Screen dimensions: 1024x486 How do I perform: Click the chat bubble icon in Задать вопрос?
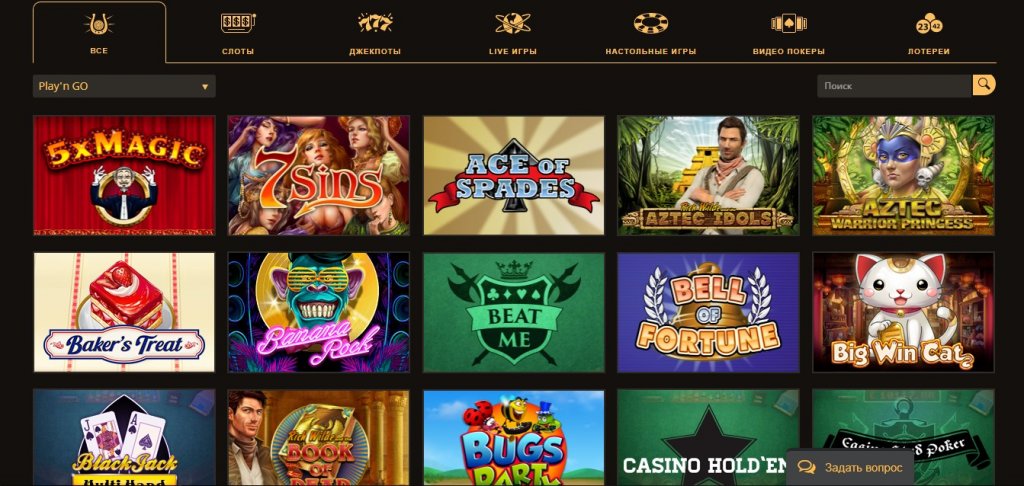click(807, 468)
